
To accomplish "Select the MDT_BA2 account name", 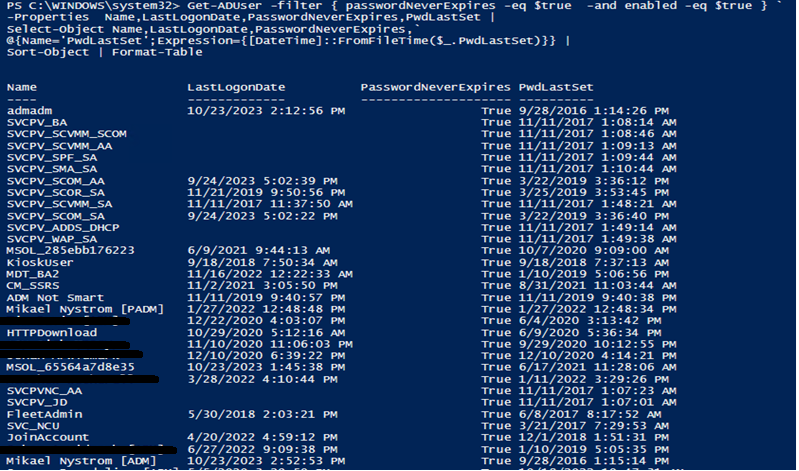I will [x=33, y=274].
